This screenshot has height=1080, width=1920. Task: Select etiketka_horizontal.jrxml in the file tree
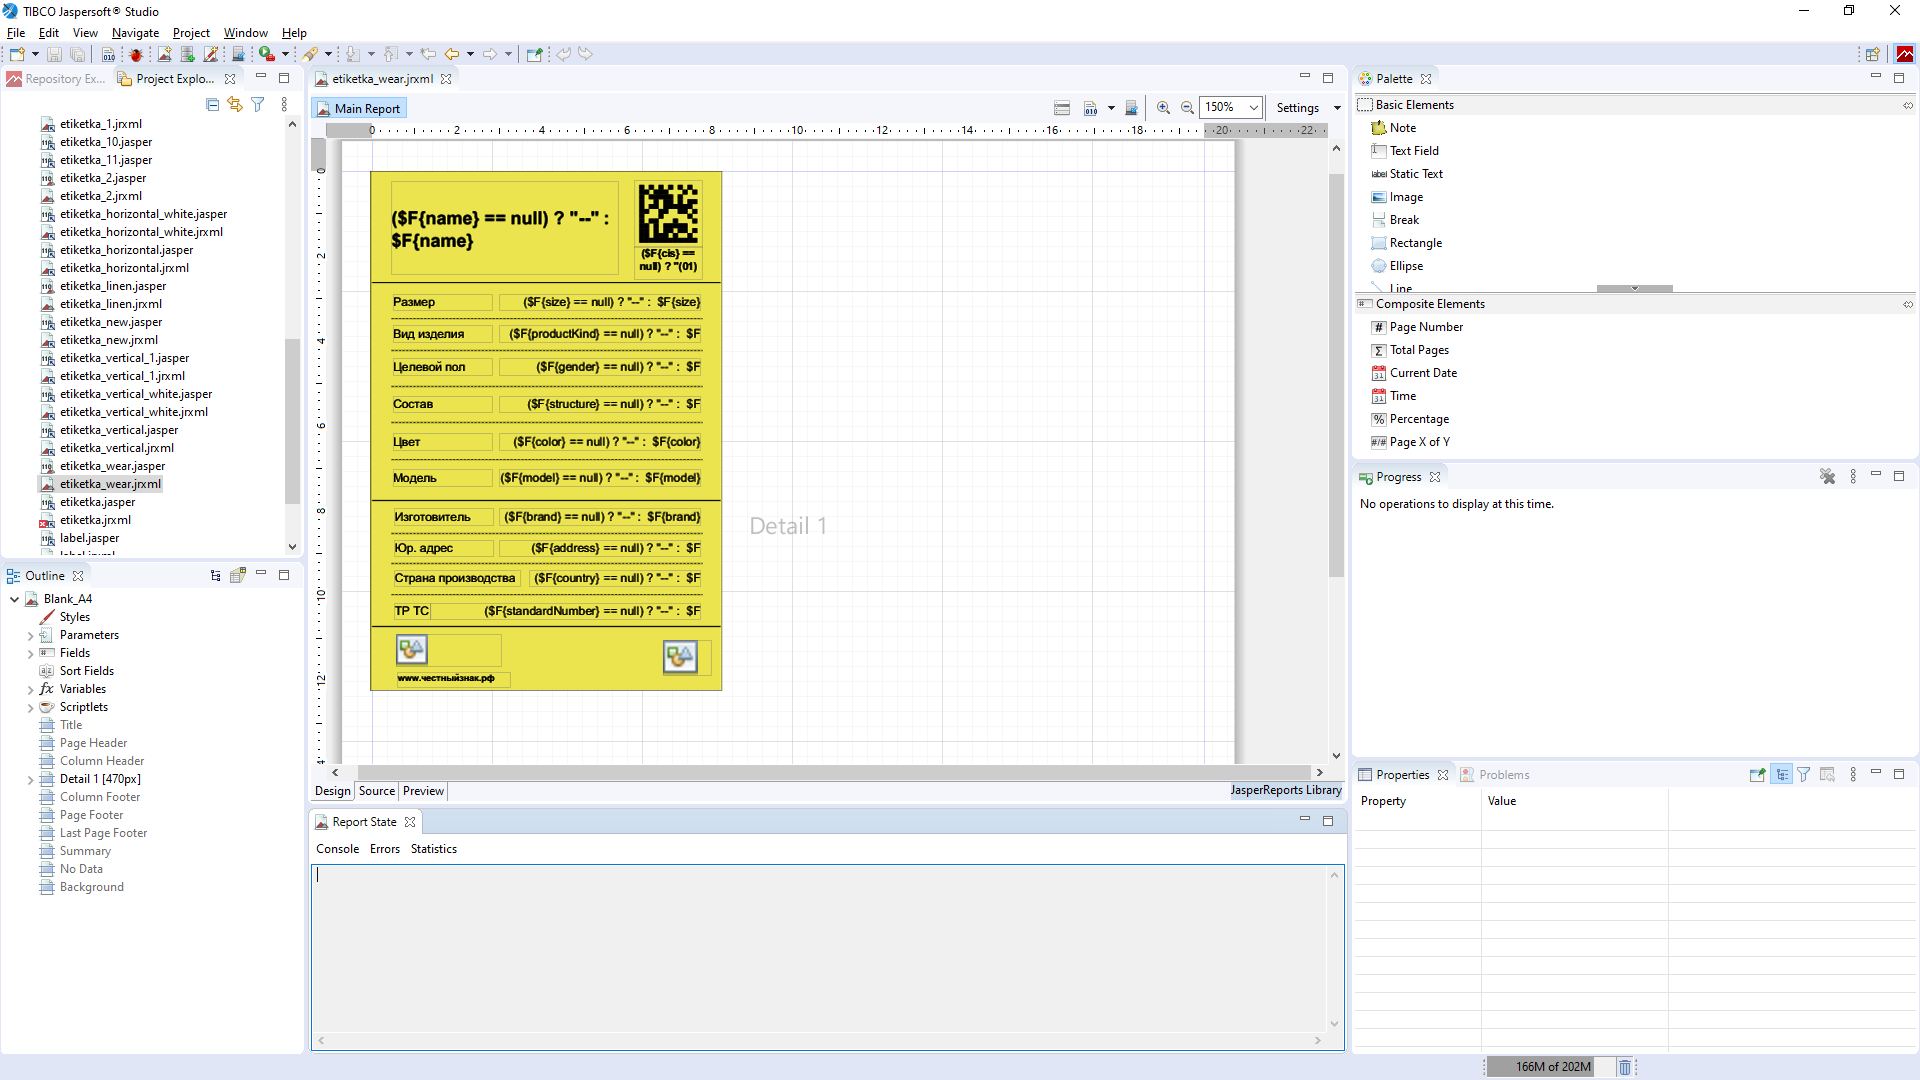(x=124, y=268)
